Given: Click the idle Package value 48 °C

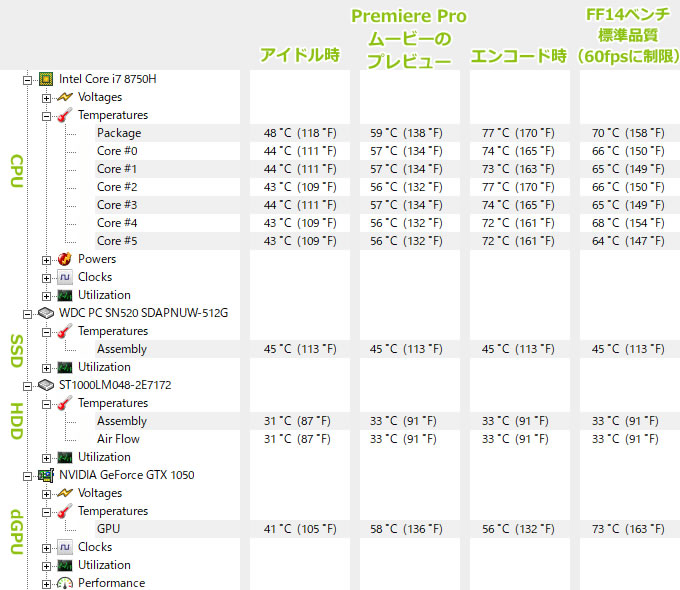Looking at the screenshot, I should click(x=300, y=133).
